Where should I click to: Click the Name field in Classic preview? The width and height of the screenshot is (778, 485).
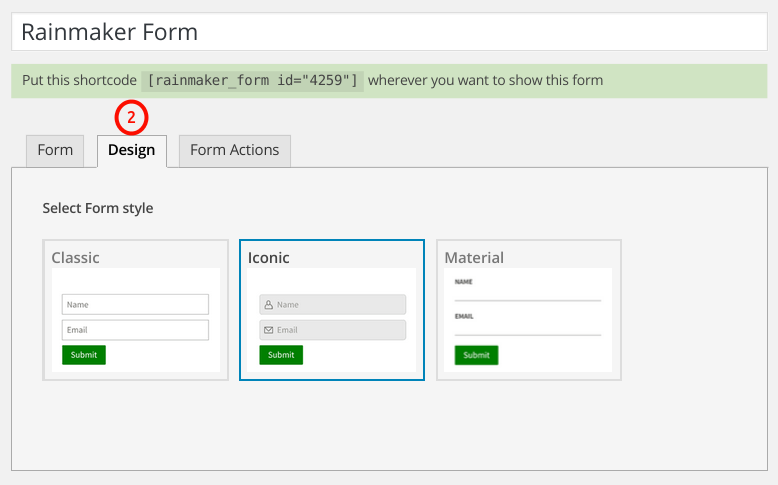pos(135,304)
